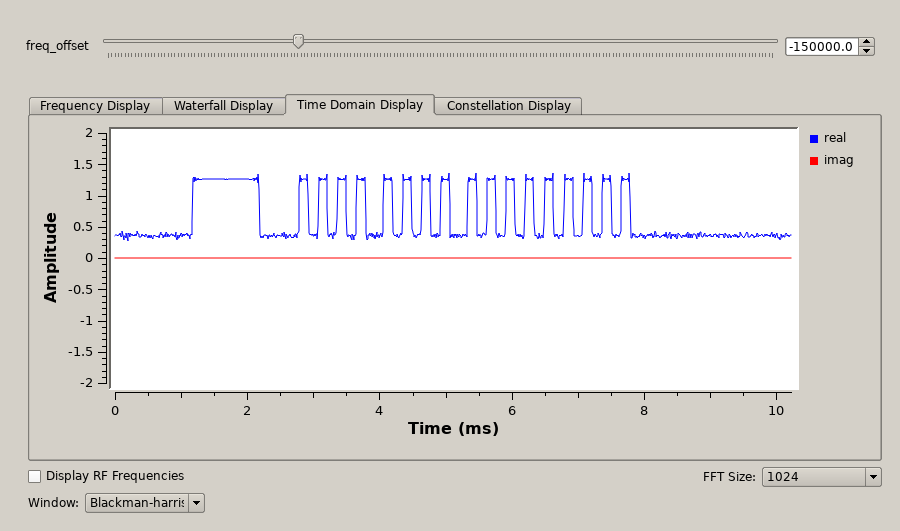The height and width of the screenshot is (531, 900).
Task: Increase freq_offset with the up arrow
Action: coord(867,42)
